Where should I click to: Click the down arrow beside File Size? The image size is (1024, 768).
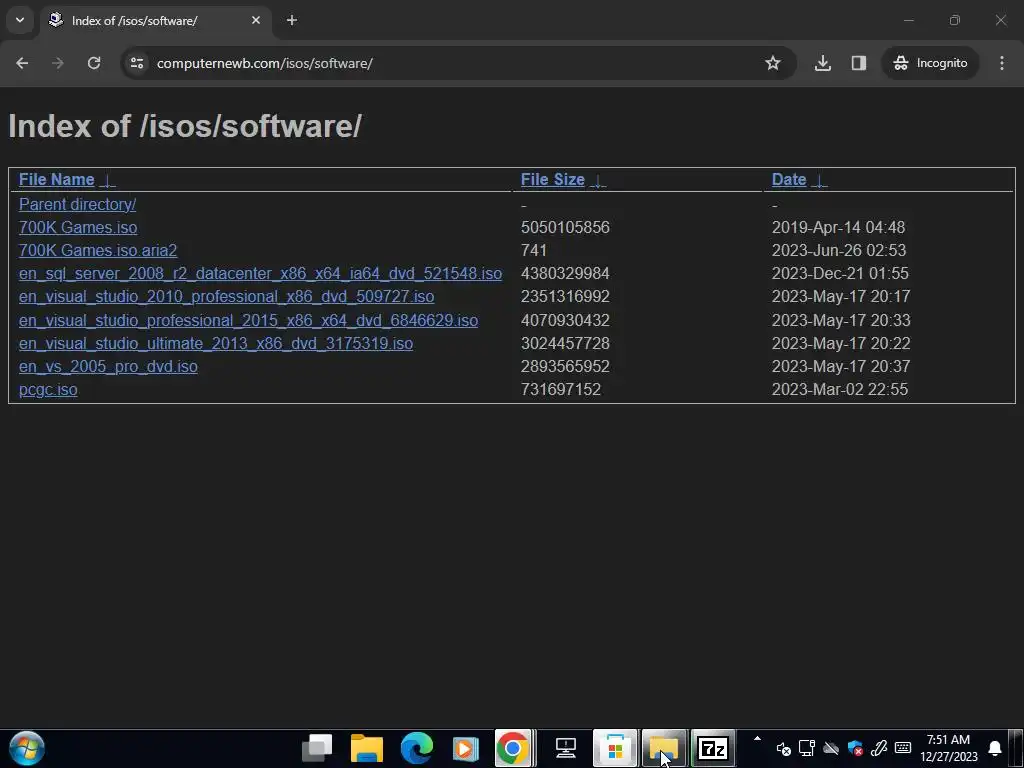(598, 180)
